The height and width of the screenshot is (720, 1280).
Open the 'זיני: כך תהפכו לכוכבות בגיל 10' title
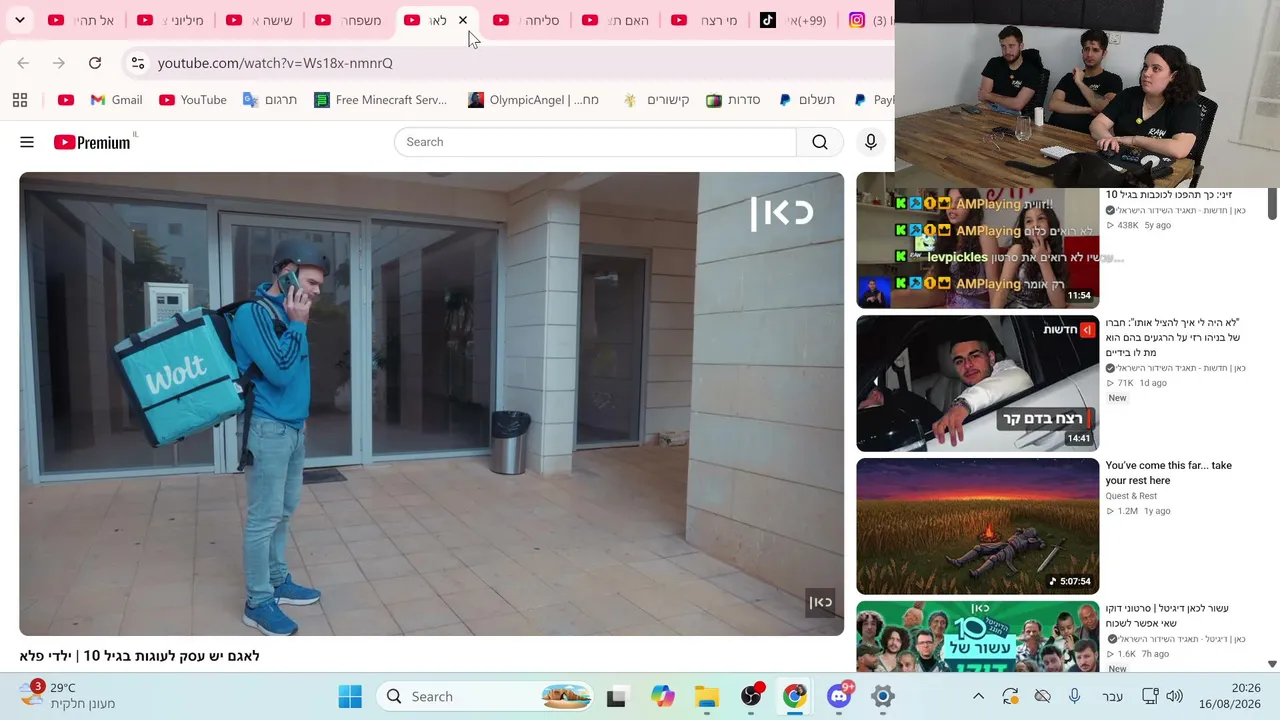point(1169,195)
